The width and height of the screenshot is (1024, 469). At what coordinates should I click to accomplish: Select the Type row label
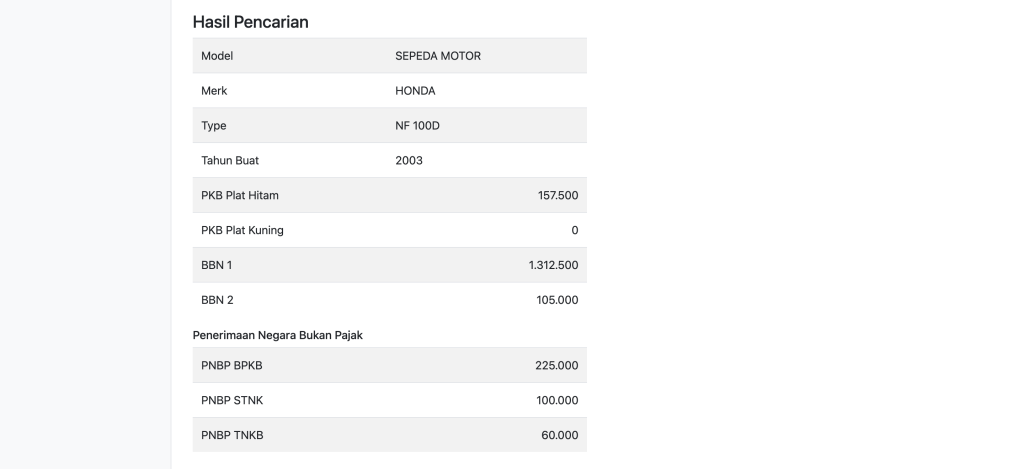tap(214, 126)
